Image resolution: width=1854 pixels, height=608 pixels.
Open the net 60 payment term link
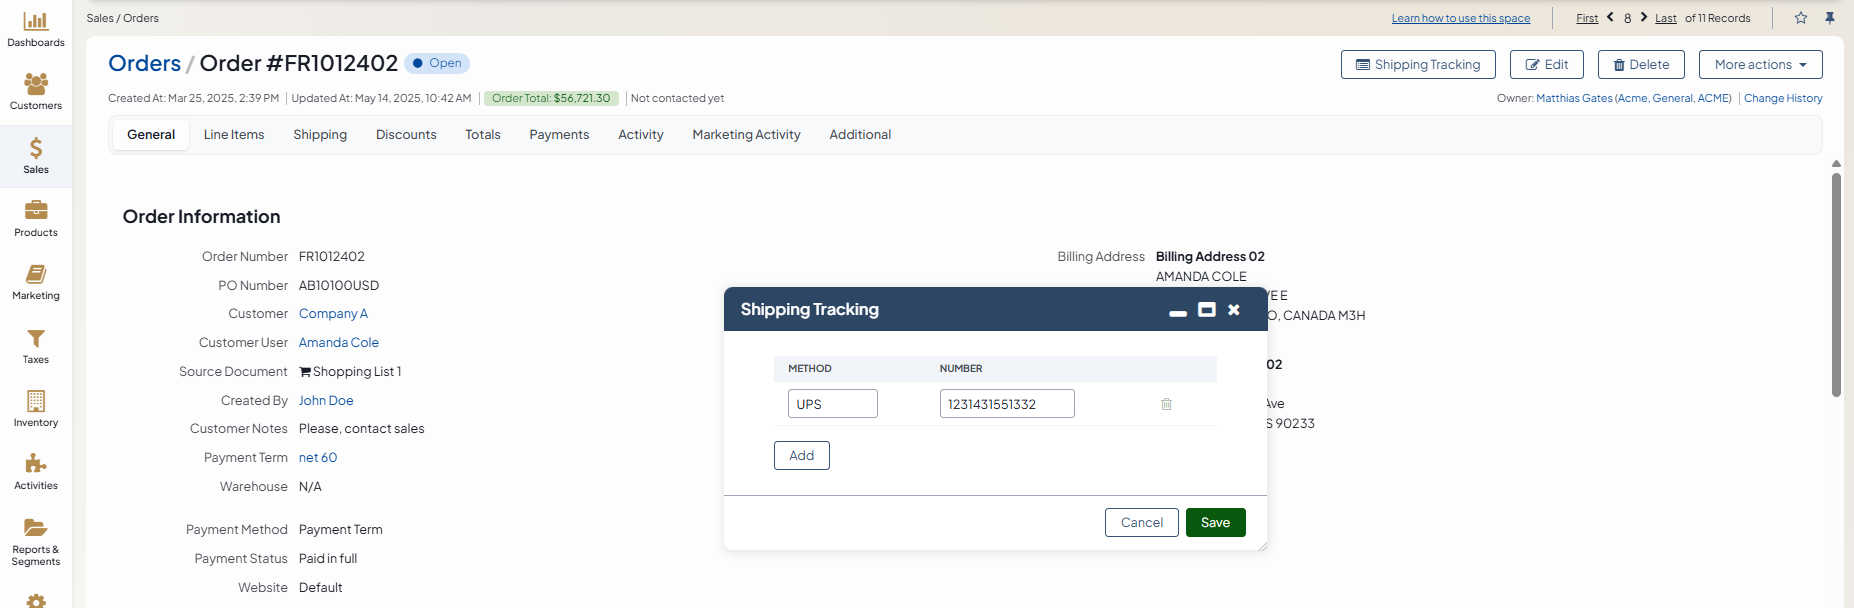coord(318,458)
